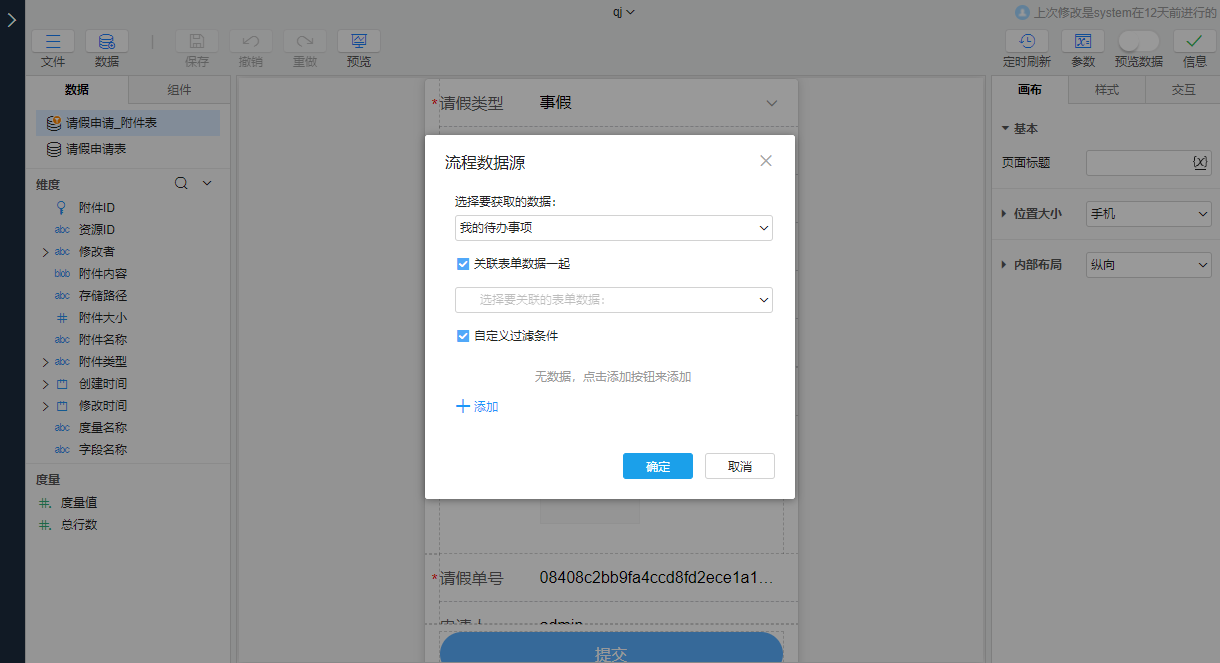The image size is (1220, 663).
Task: Uncheck the 关联表单数据一起 checkbox
Action: coord(463,264)
